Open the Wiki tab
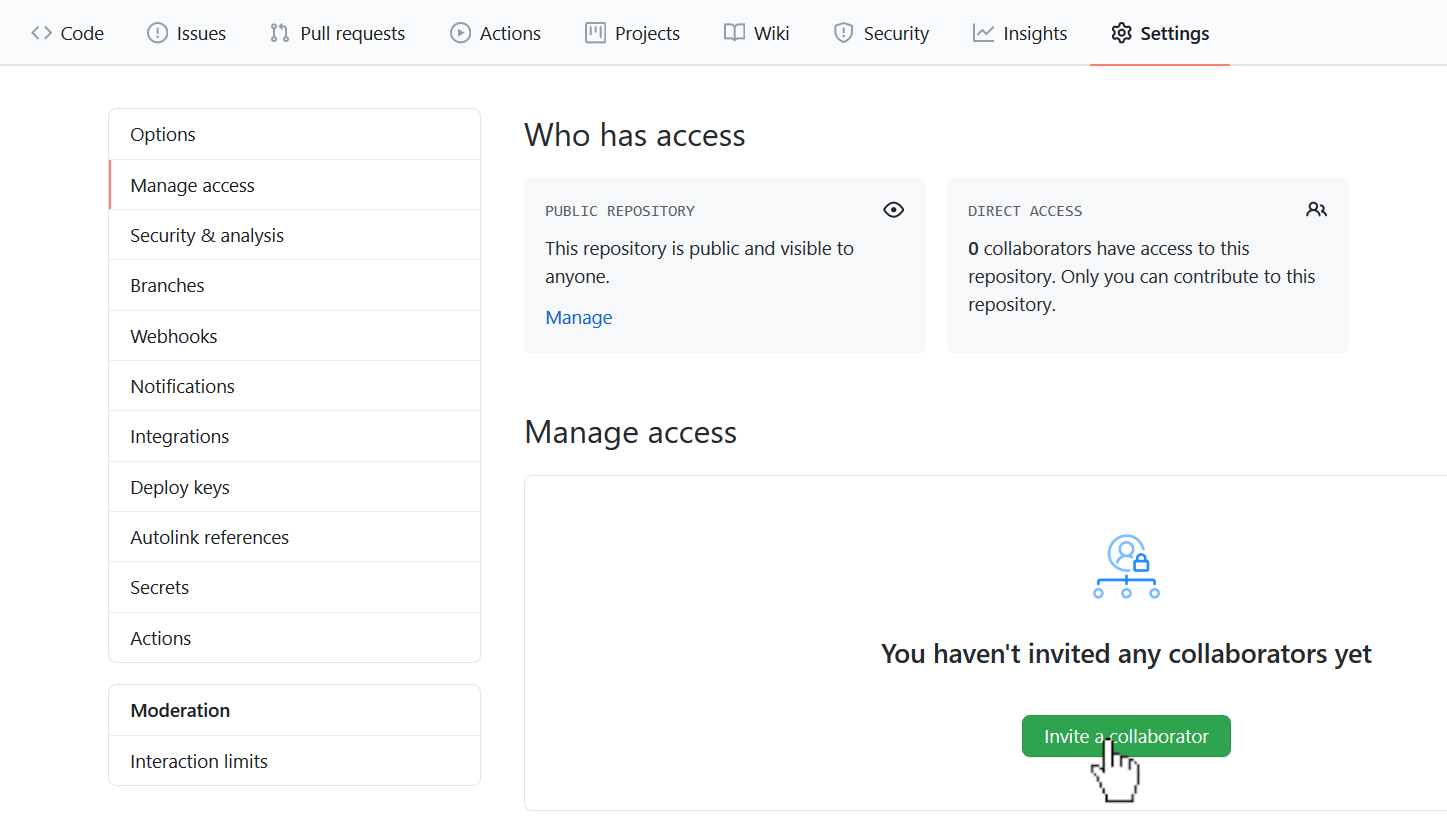This screenshot has width=1447, height=828. [756, 33]
